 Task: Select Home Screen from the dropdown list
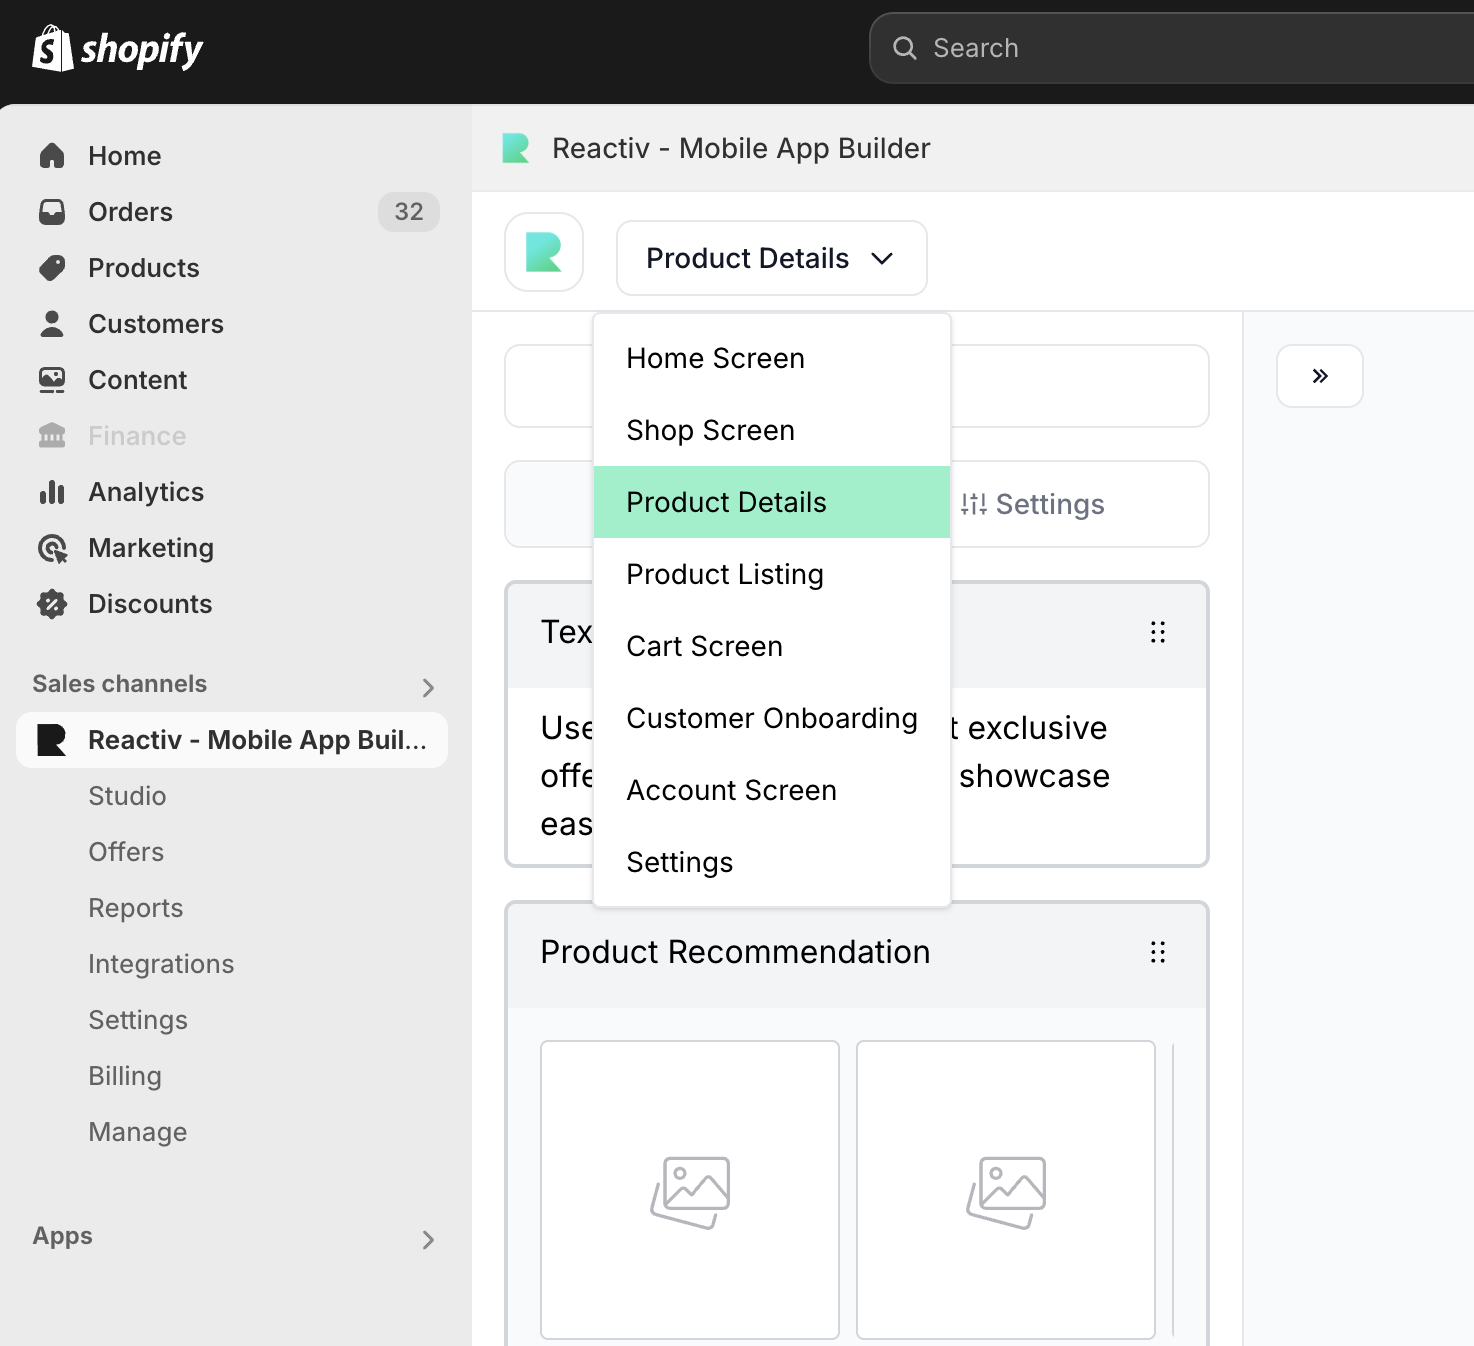715,358
